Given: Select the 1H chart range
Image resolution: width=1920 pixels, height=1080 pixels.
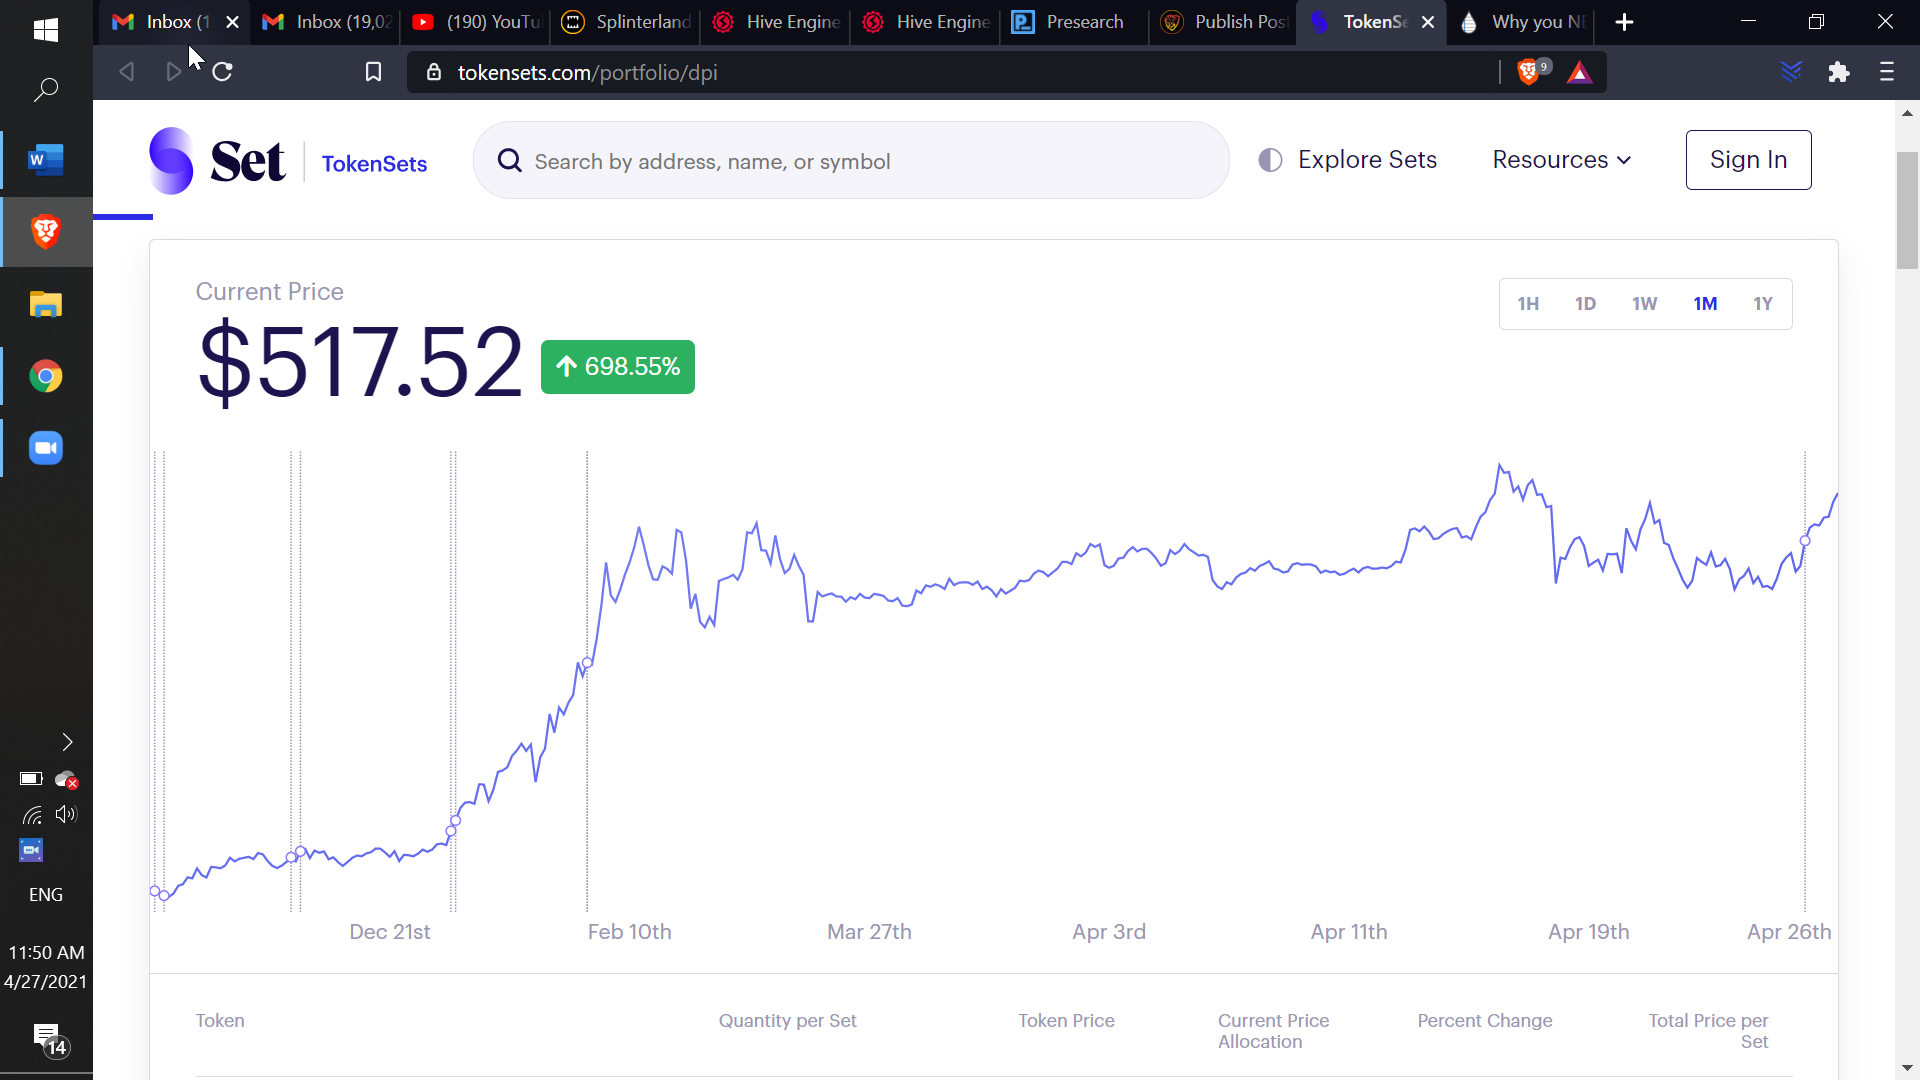Looking at the screenshot, I should click(1528, 304).
